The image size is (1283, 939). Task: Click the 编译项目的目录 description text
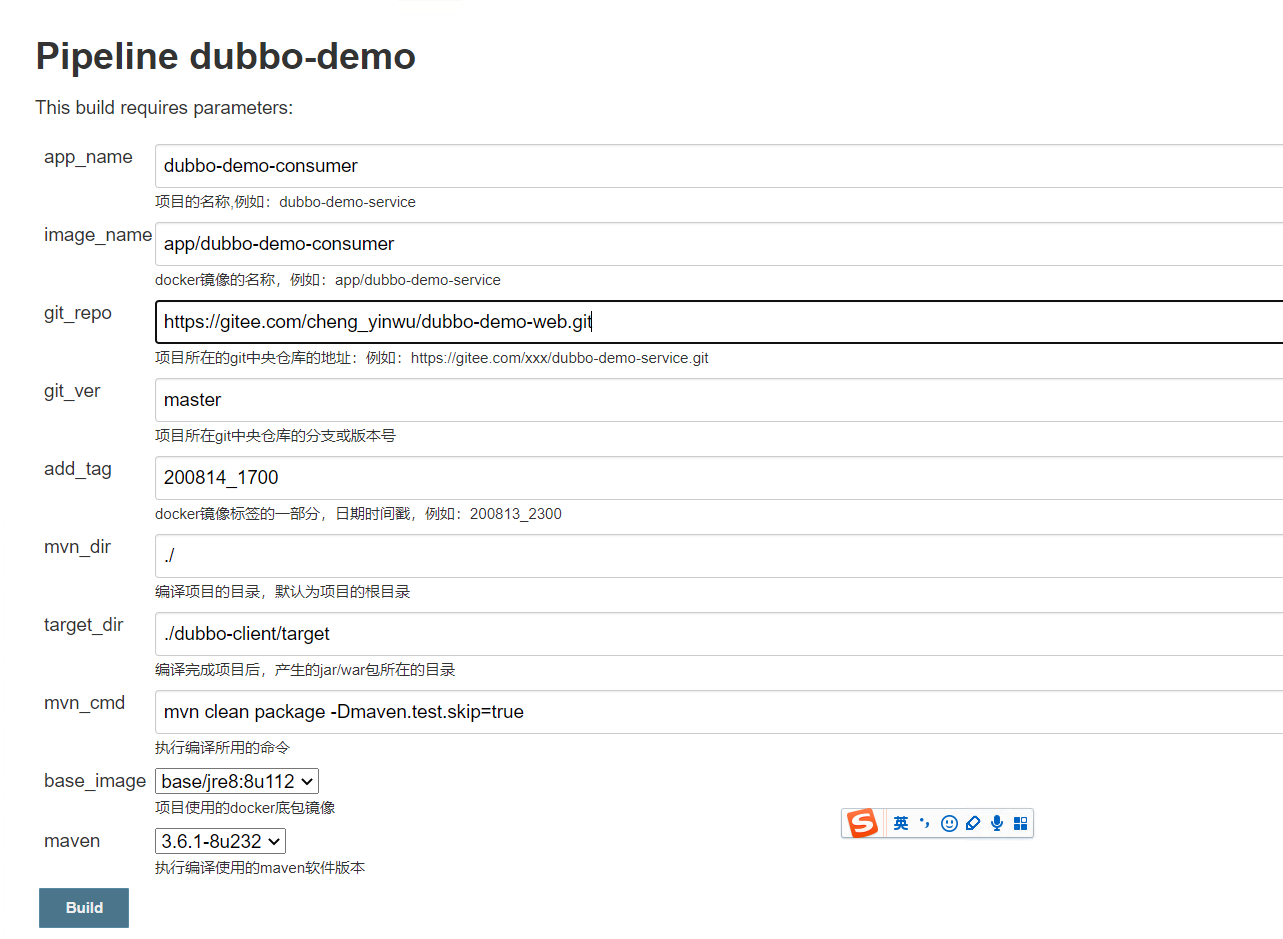[282, 592]
